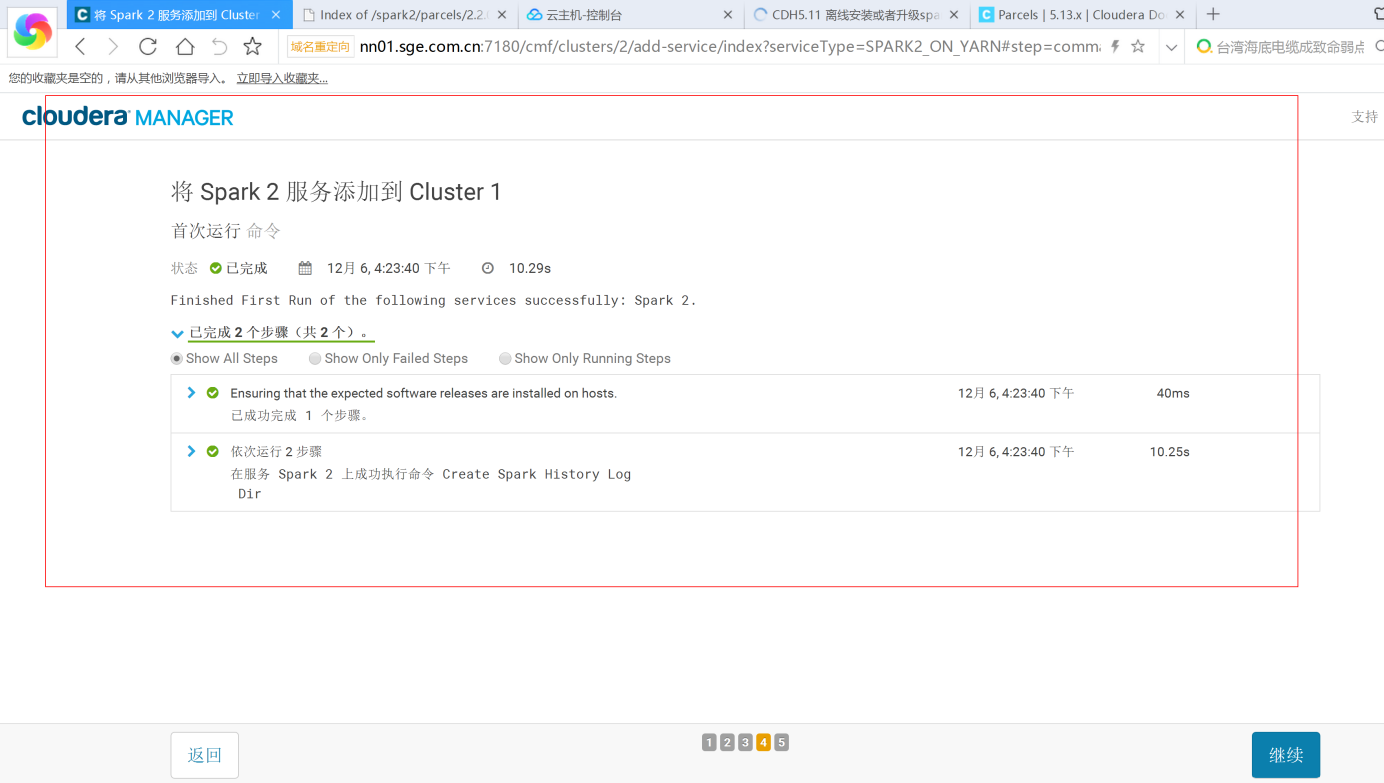Click green check on Ensuring releases step
Screen dimensions: 1384x783
click(213, 393)
